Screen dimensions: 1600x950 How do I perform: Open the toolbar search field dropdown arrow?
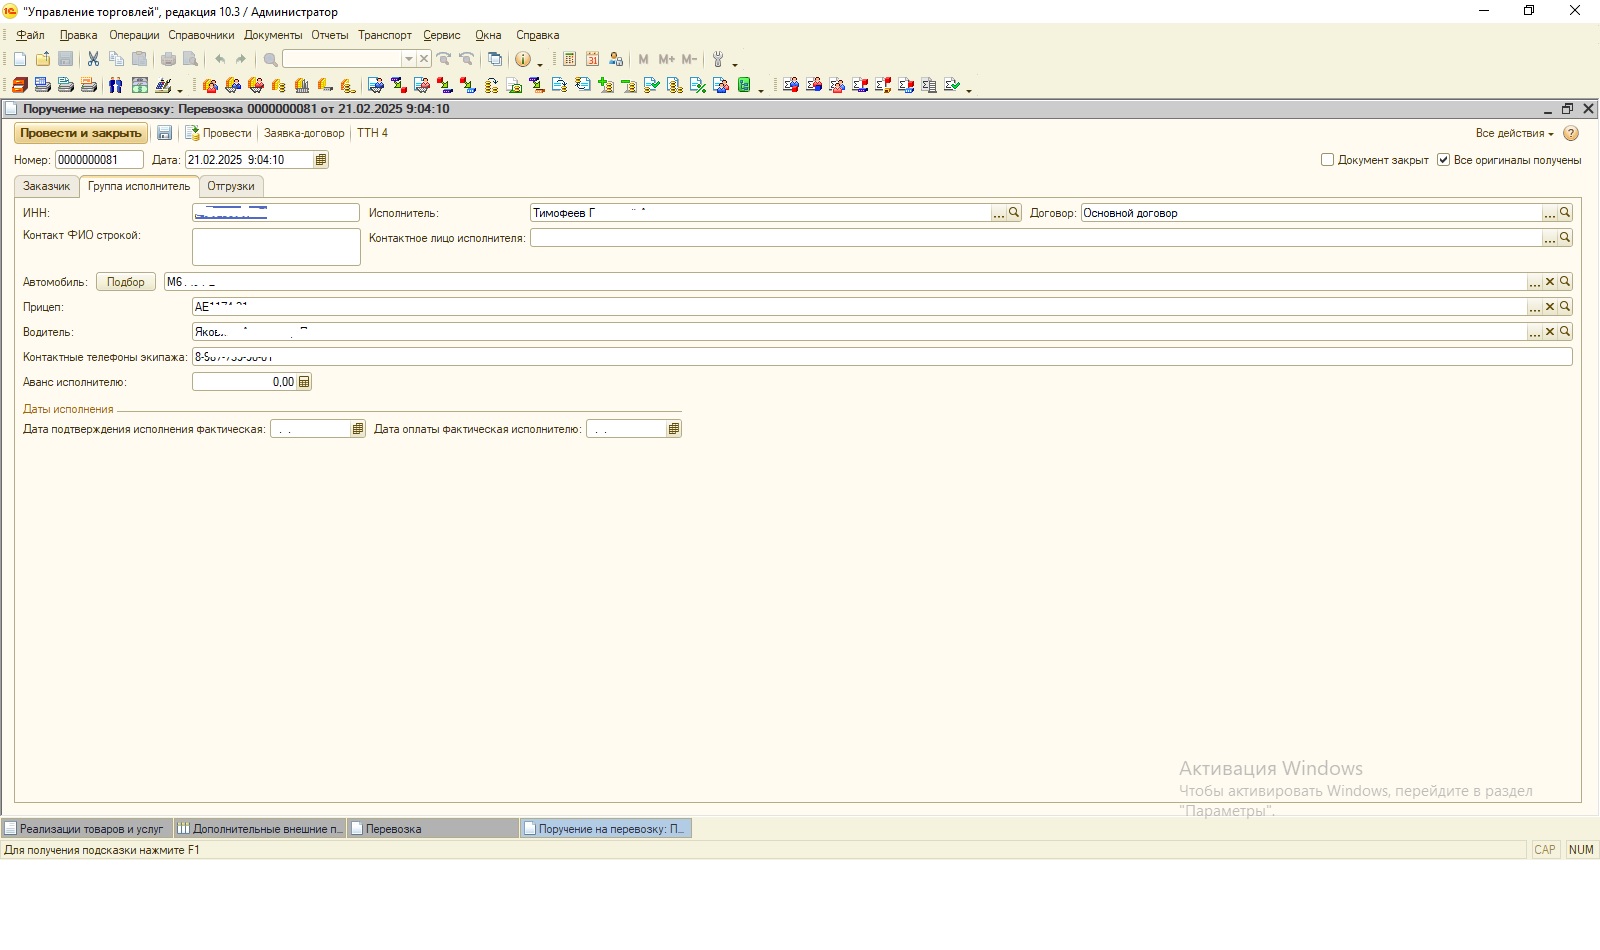tap(408, 59)
